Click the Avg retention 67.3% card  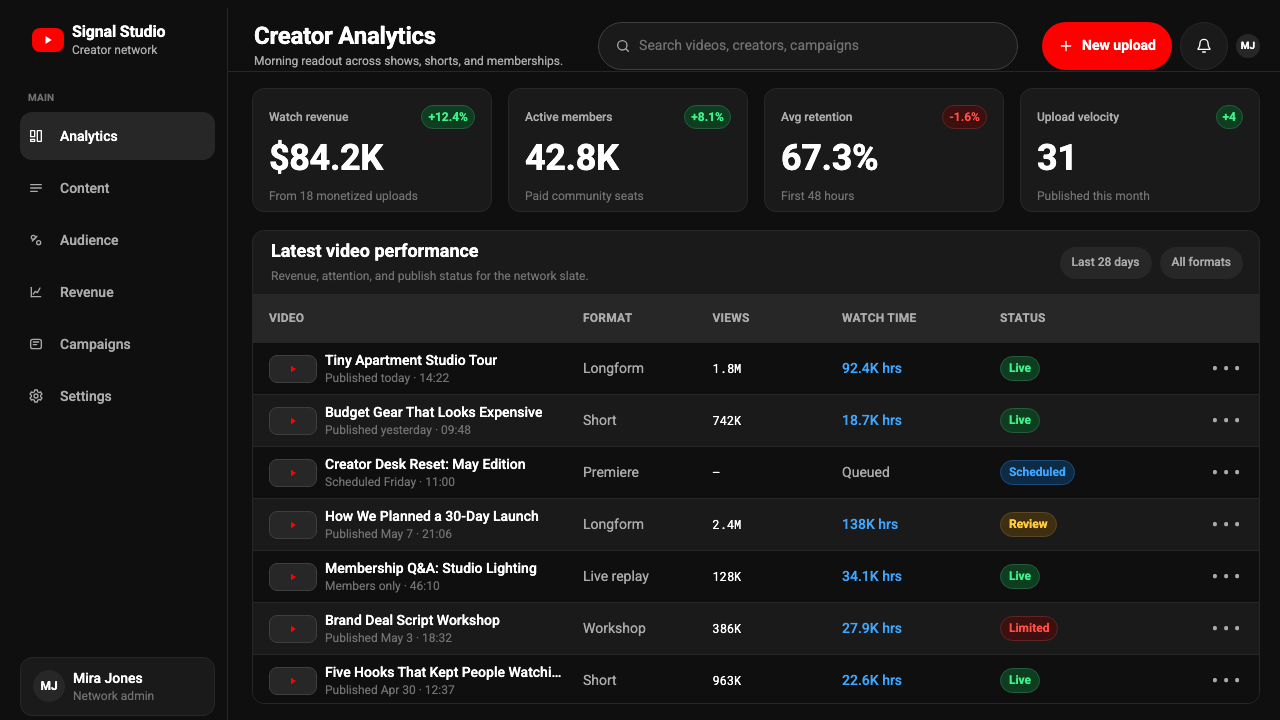pos(884,150)
